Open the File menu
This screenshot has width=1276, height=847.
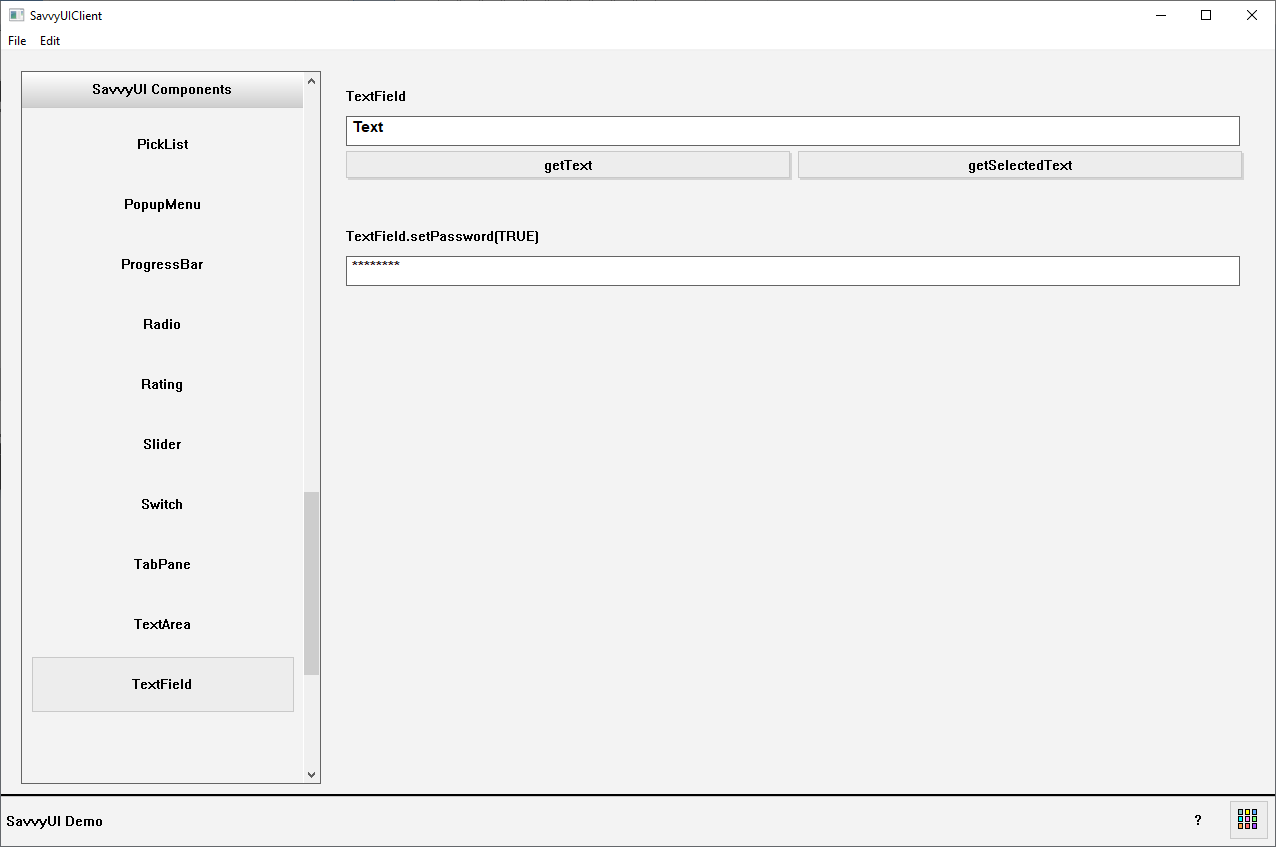17,41
